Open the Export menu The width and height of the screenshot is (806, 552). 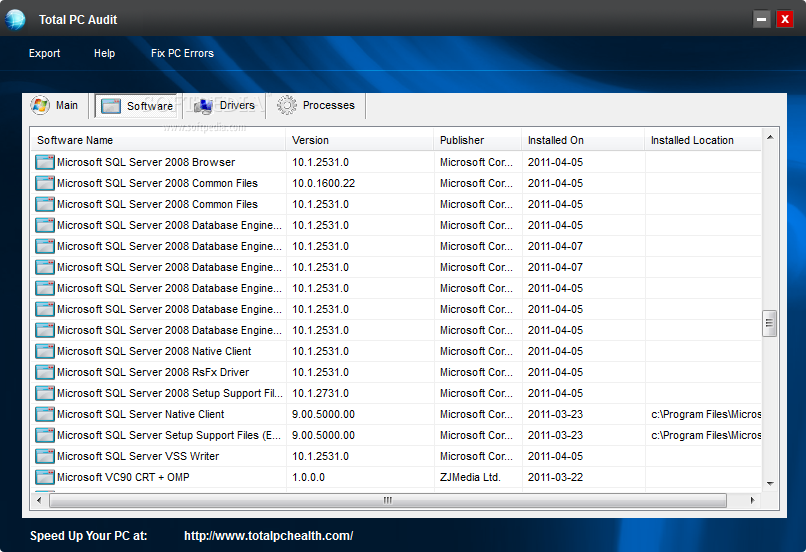(x=44, y=53)
